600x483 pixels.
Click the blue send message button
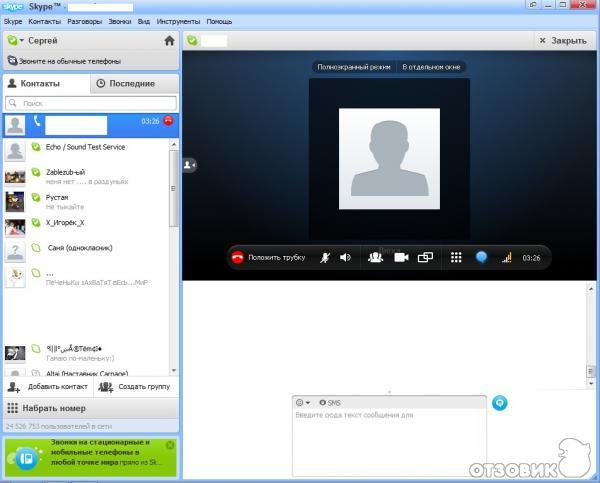[x=501, y=402]
